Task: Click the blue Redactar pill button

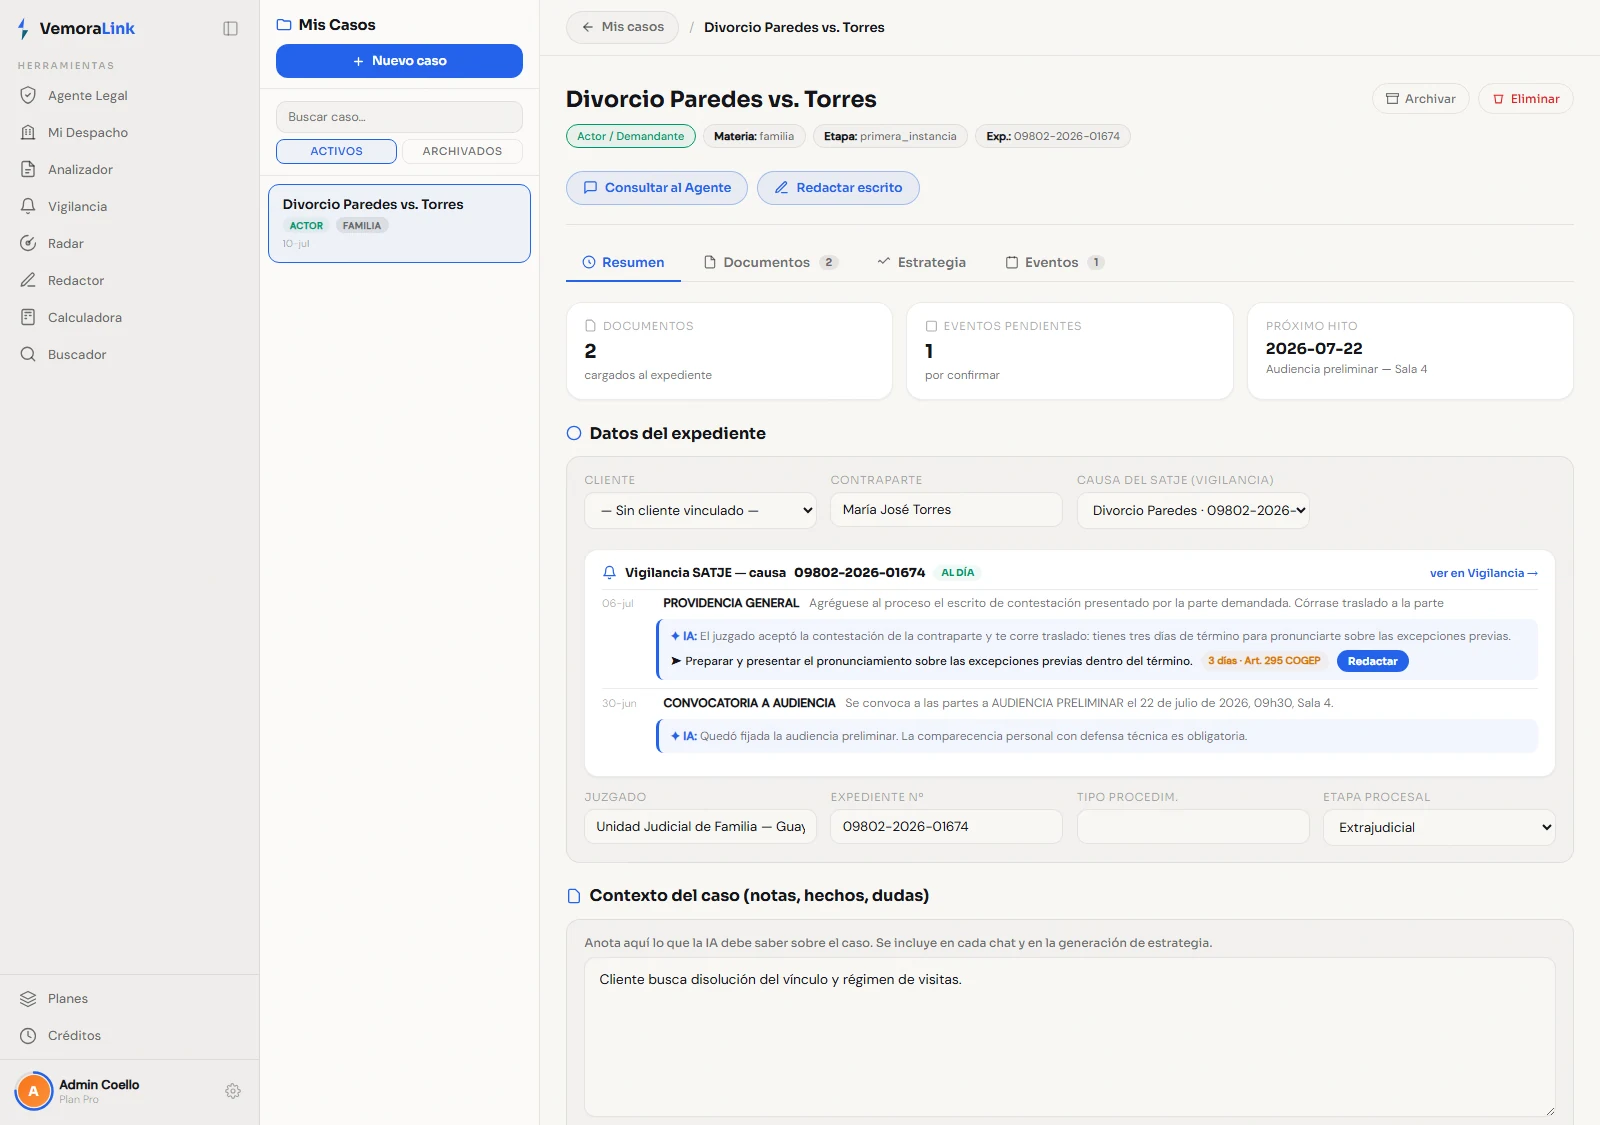Action: pos(1372,662)
